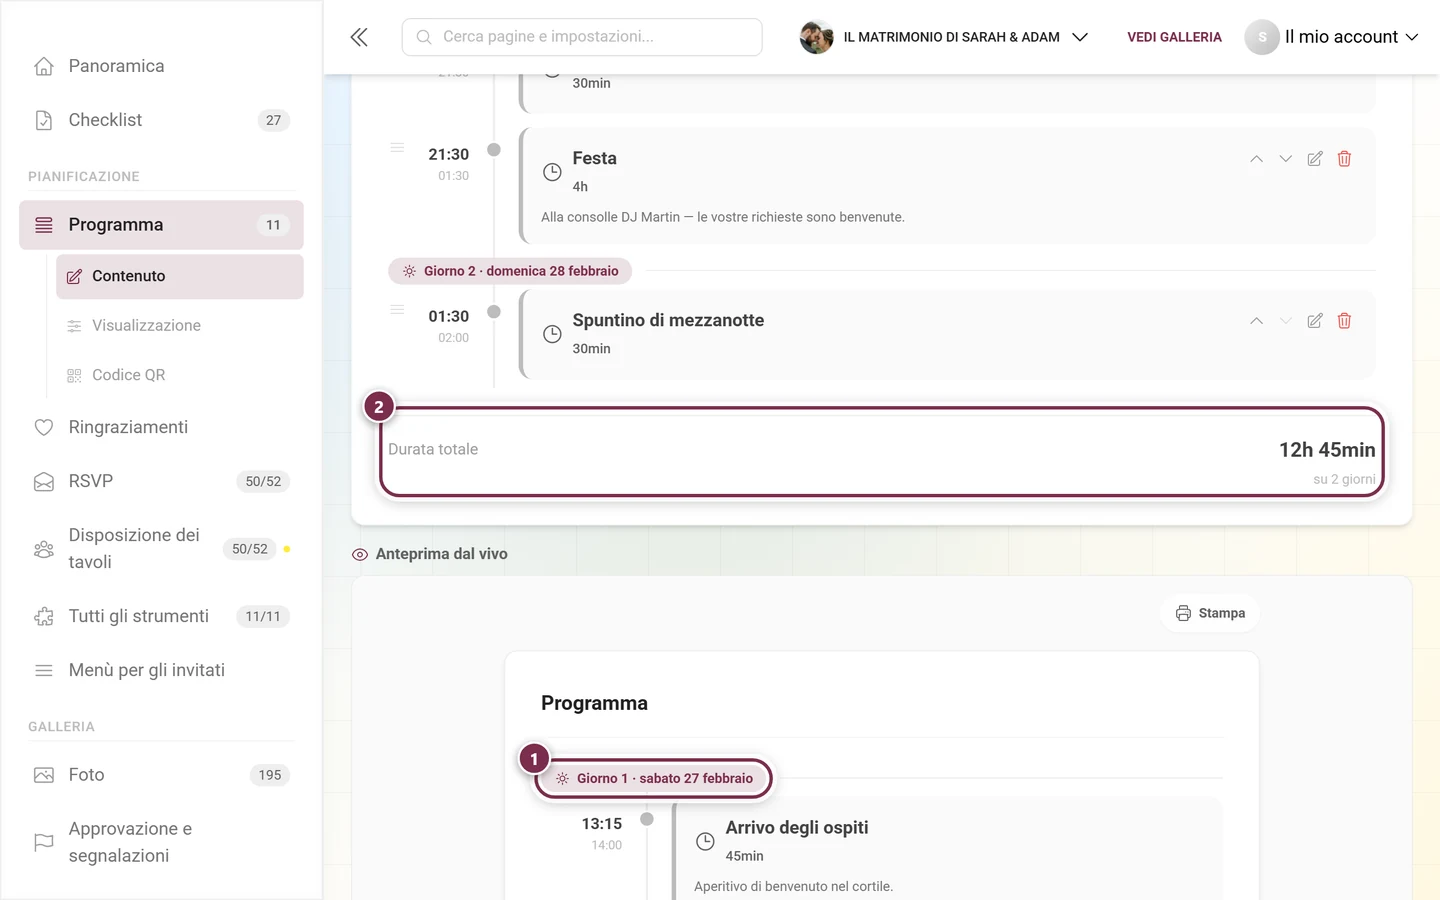Go to Checklist section
The image size is (1440, 900).
[x=161, y=120]
